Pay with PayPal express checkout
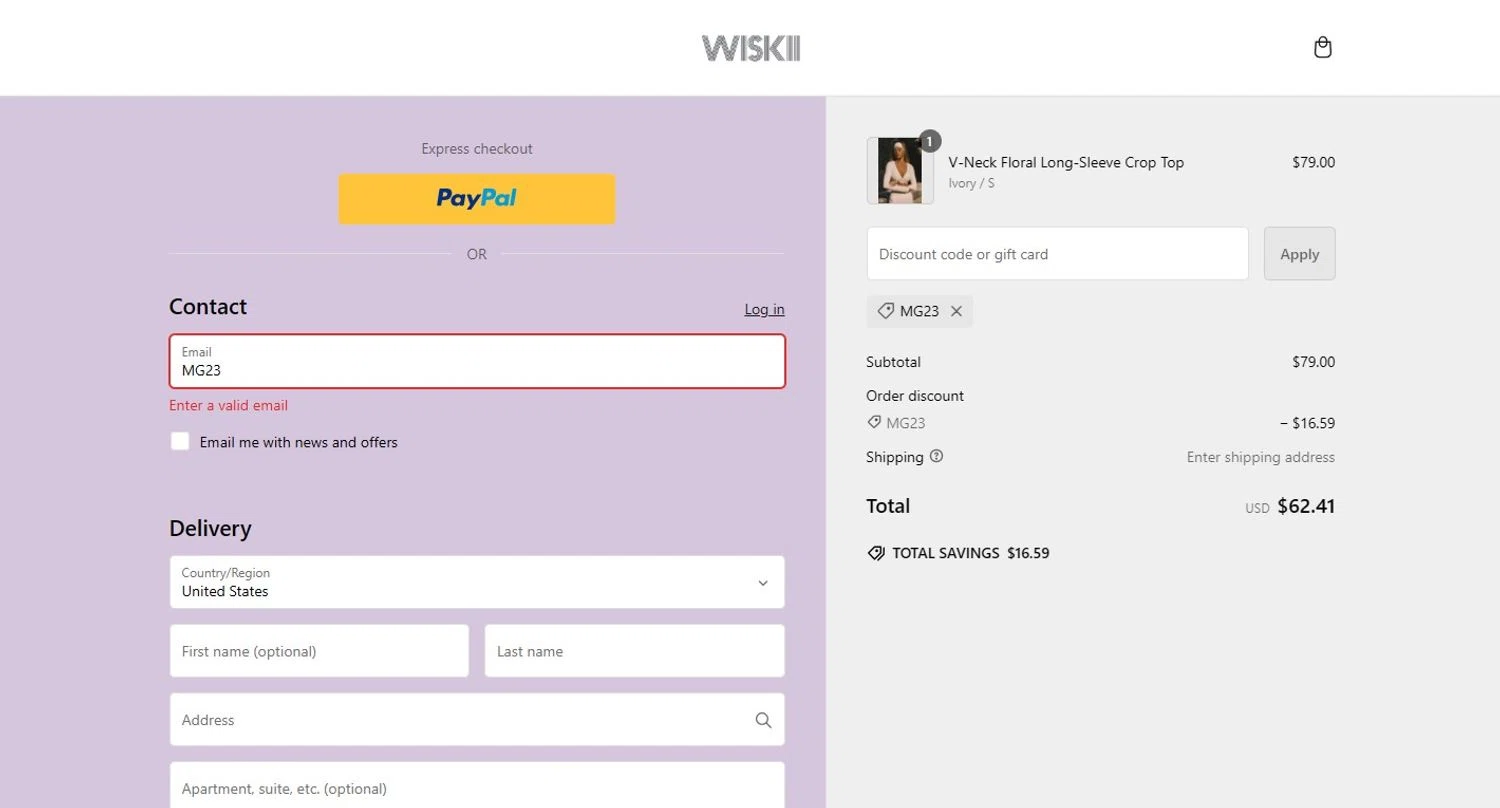This screenshot has height=808, width=1500. (477, 198)
